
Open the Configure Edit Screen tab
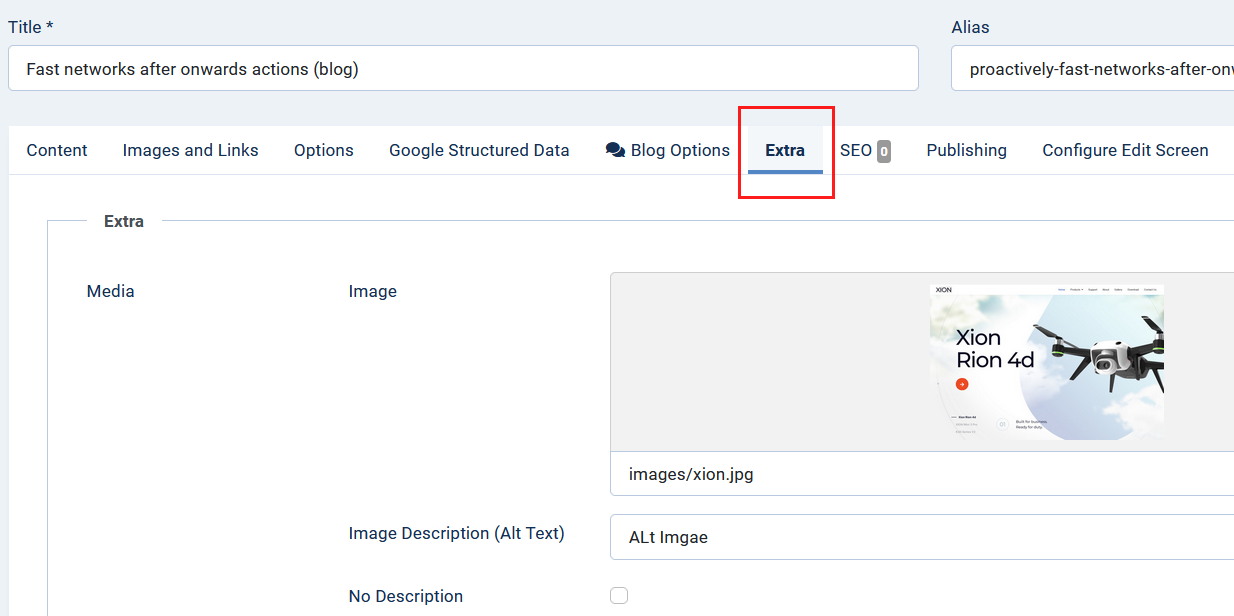(1125, 150)
